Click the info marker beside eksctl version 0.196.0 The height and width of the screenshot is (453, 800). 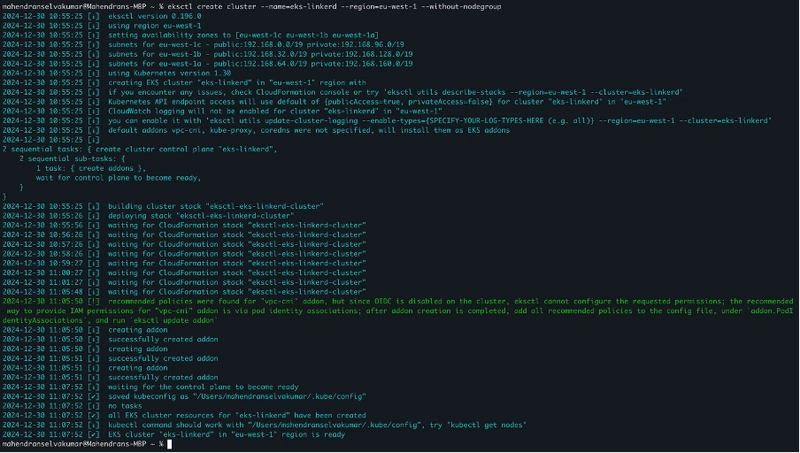click(93, 16)
